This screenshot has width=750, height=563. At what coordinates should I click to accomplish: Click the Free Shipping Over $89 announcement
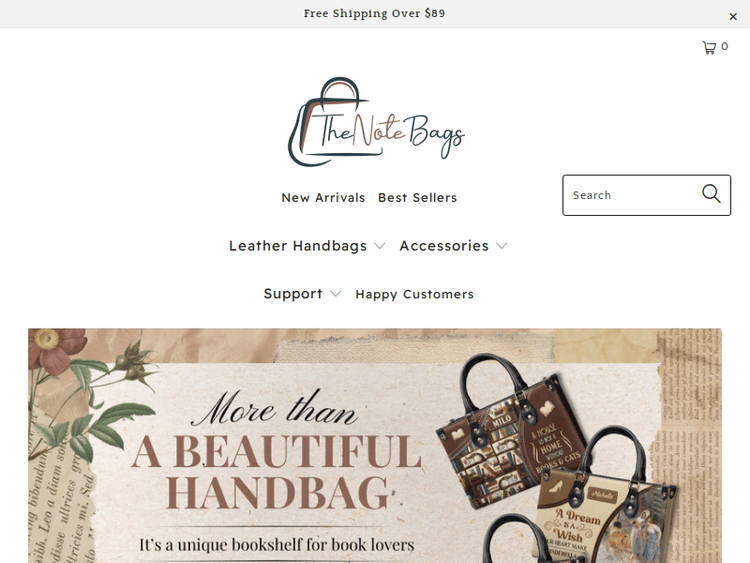click(374, 13)
